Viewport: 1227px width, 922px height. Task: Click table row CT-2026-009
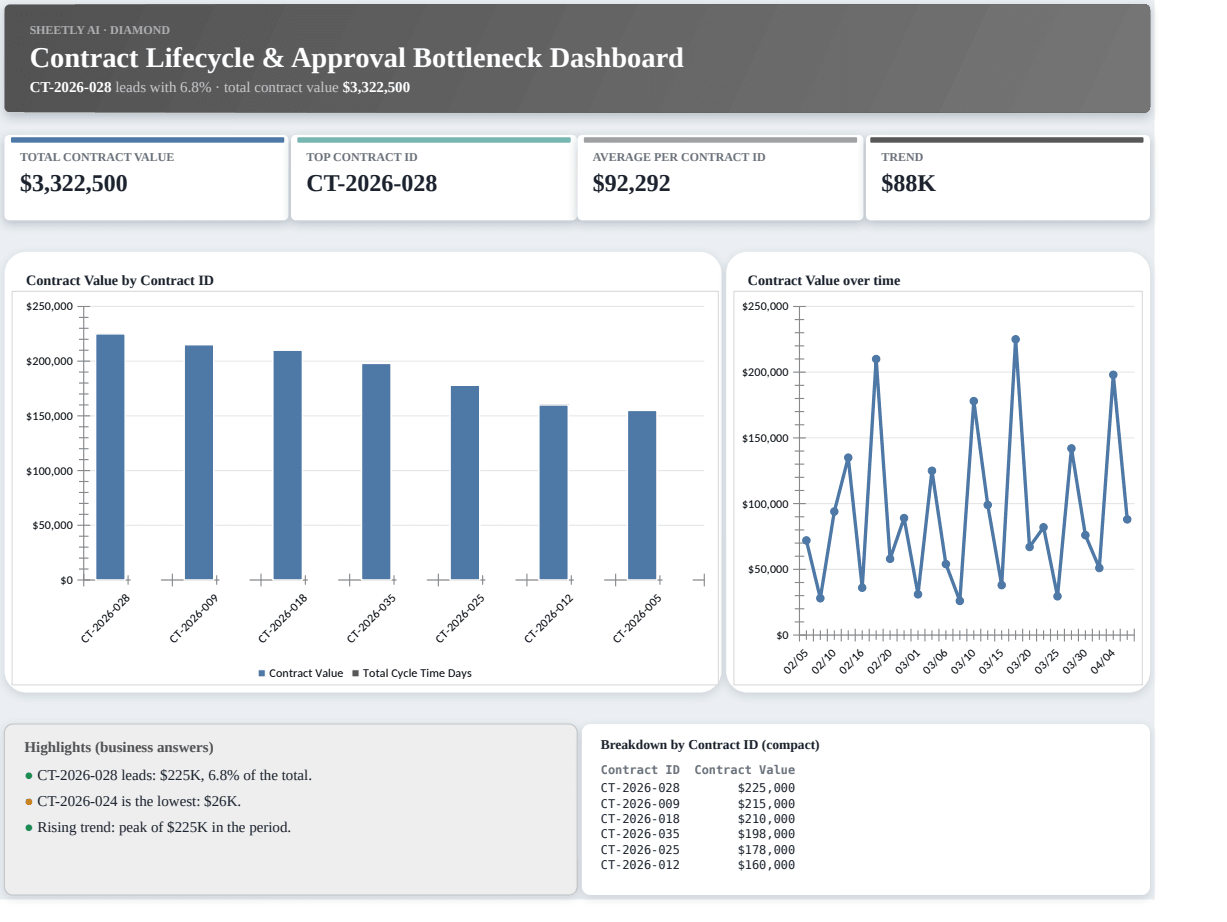(698, 804)
